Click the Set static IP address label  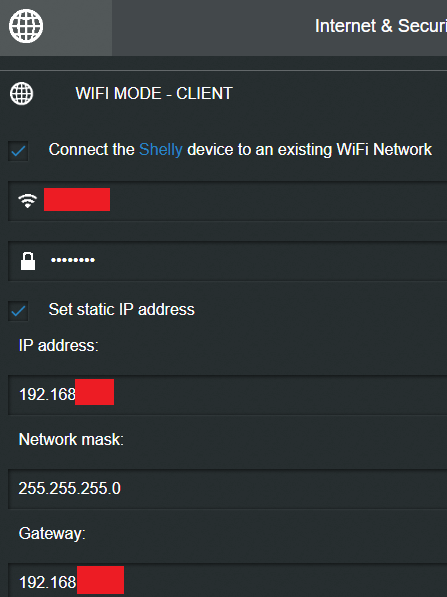click(121, 309)
